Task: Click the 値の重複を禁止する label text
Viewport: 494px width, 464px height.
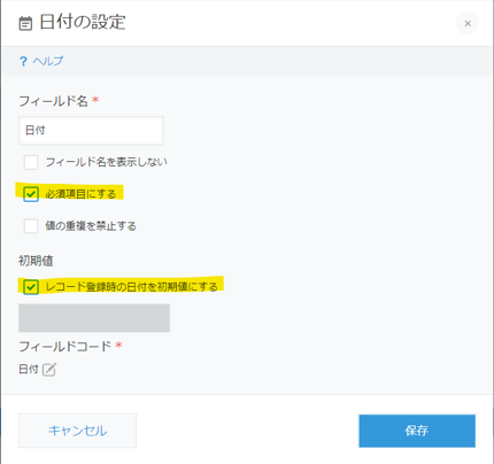Action: click(91, 226)
